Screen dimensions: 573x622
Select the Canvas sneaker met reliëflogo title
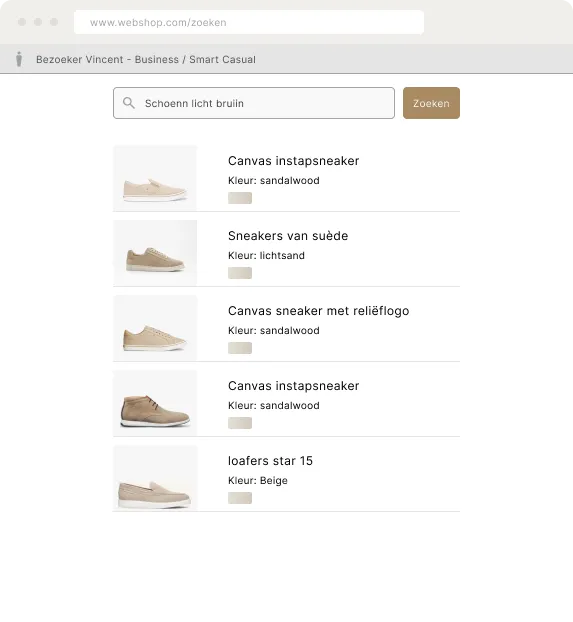(319, 311)
